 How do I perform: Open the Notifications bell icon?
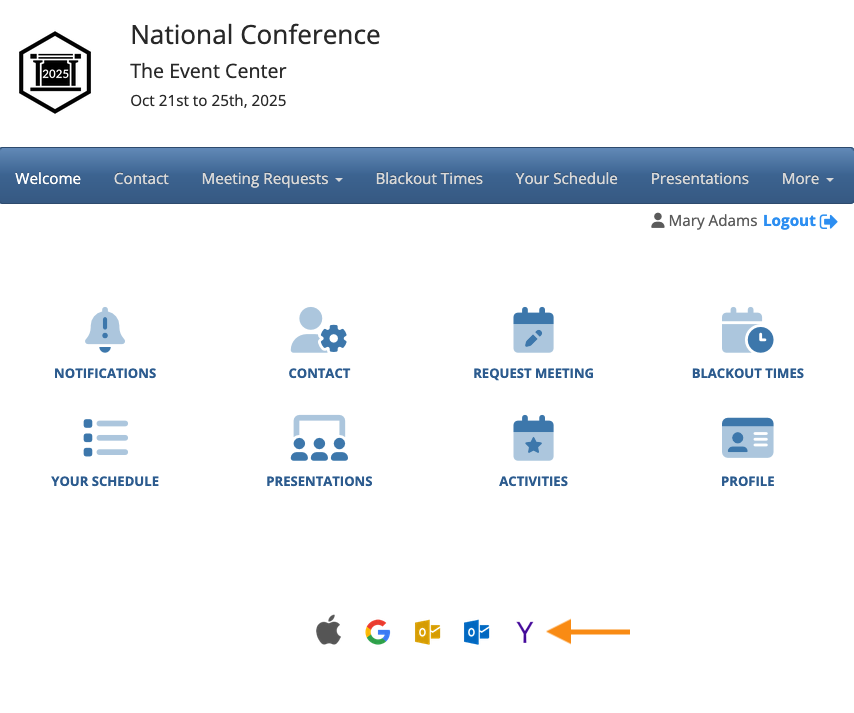105,330
